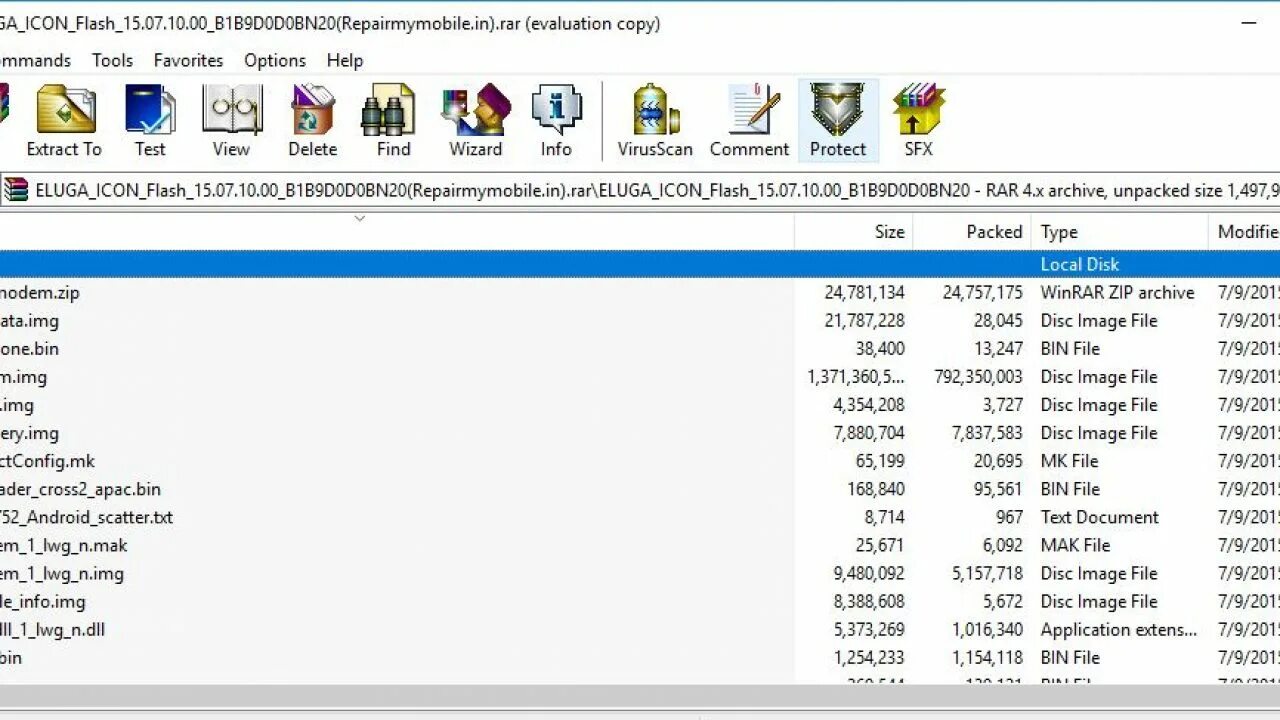1280x720 pixels.
Task: Add an archive Comment
Action: [749, 121]
